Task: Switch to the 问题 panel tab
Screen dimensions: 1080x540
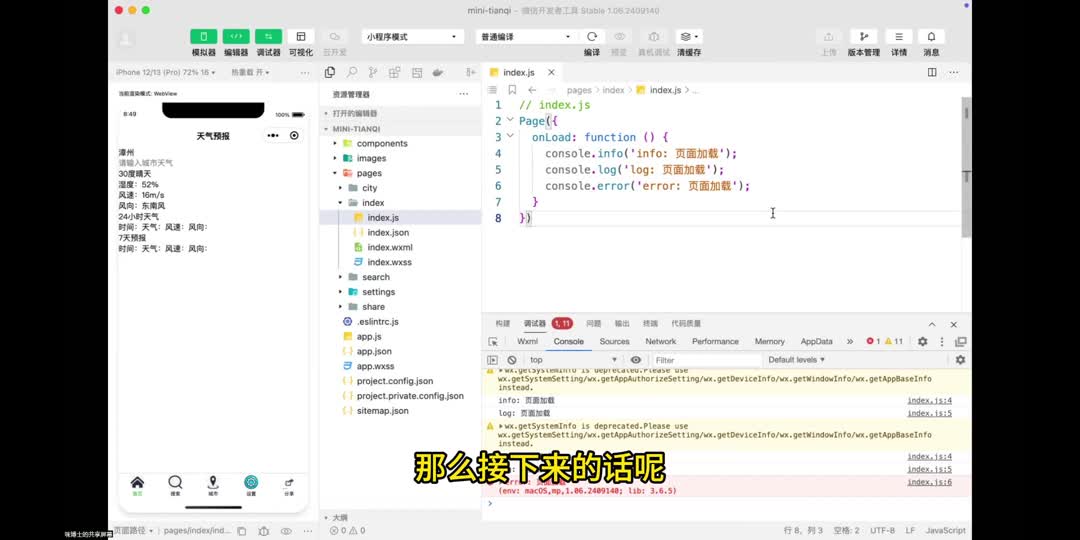Action: [593, 323]
